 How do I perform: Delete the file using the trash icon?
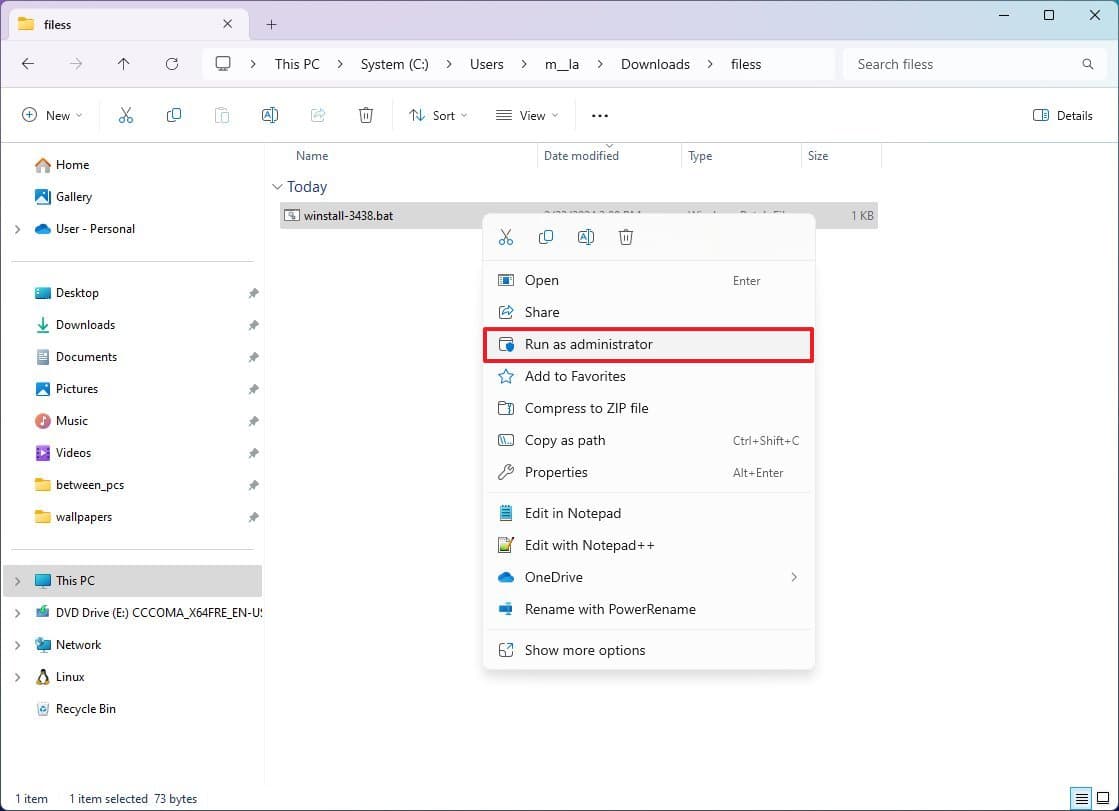[x=365, y=115]
